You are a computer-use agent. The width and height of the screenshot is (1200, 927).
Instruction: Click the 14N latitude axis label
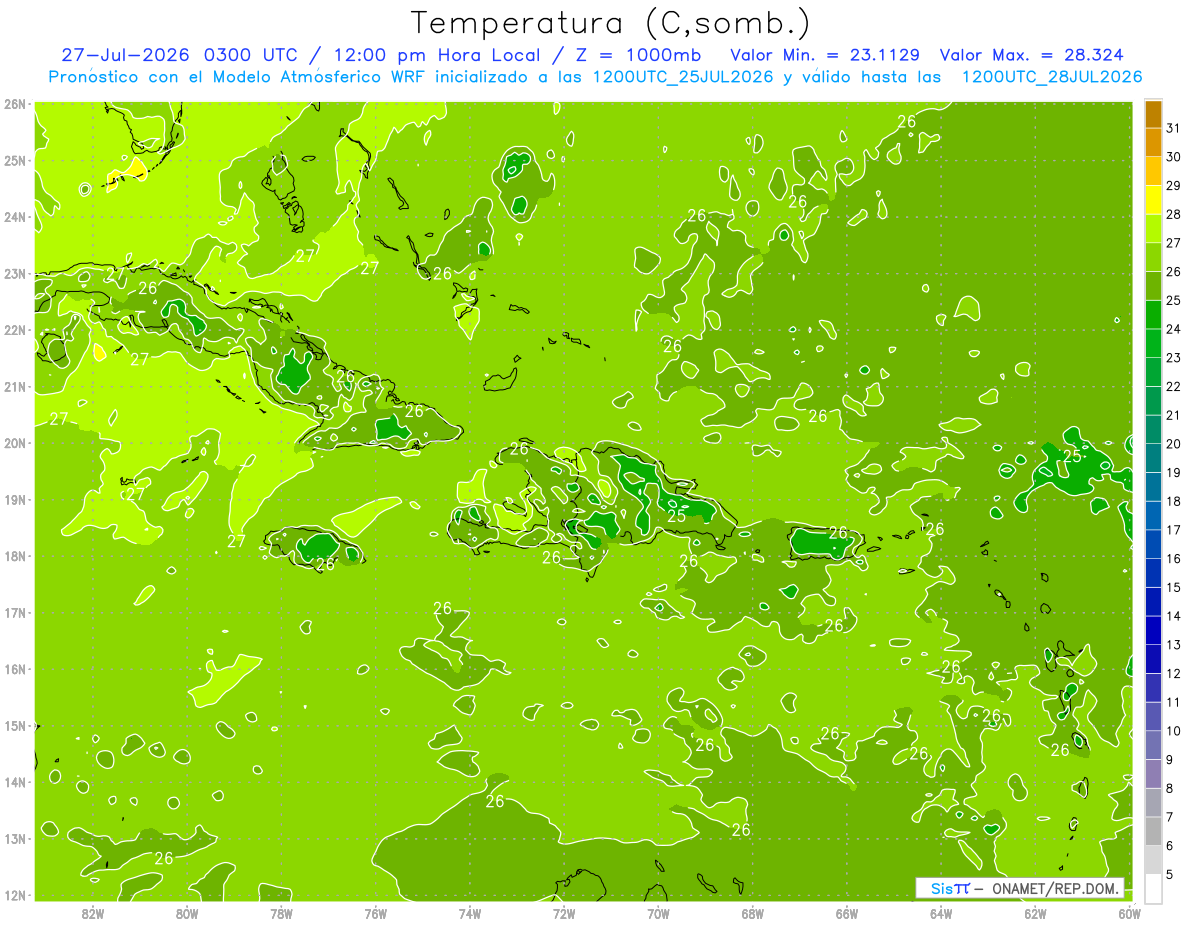coord(15,782)
